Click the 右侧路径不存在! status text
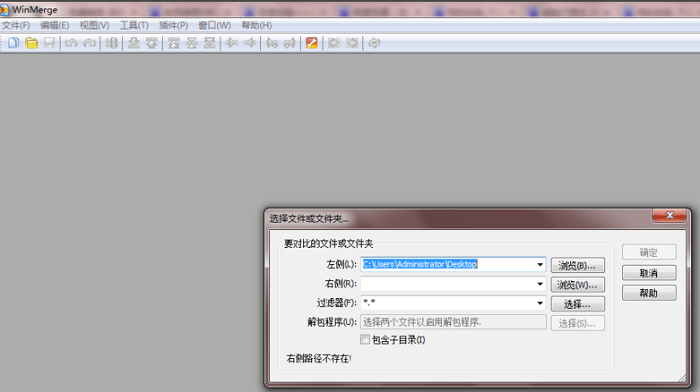This screenshot has height=392, width=700. 319,358
